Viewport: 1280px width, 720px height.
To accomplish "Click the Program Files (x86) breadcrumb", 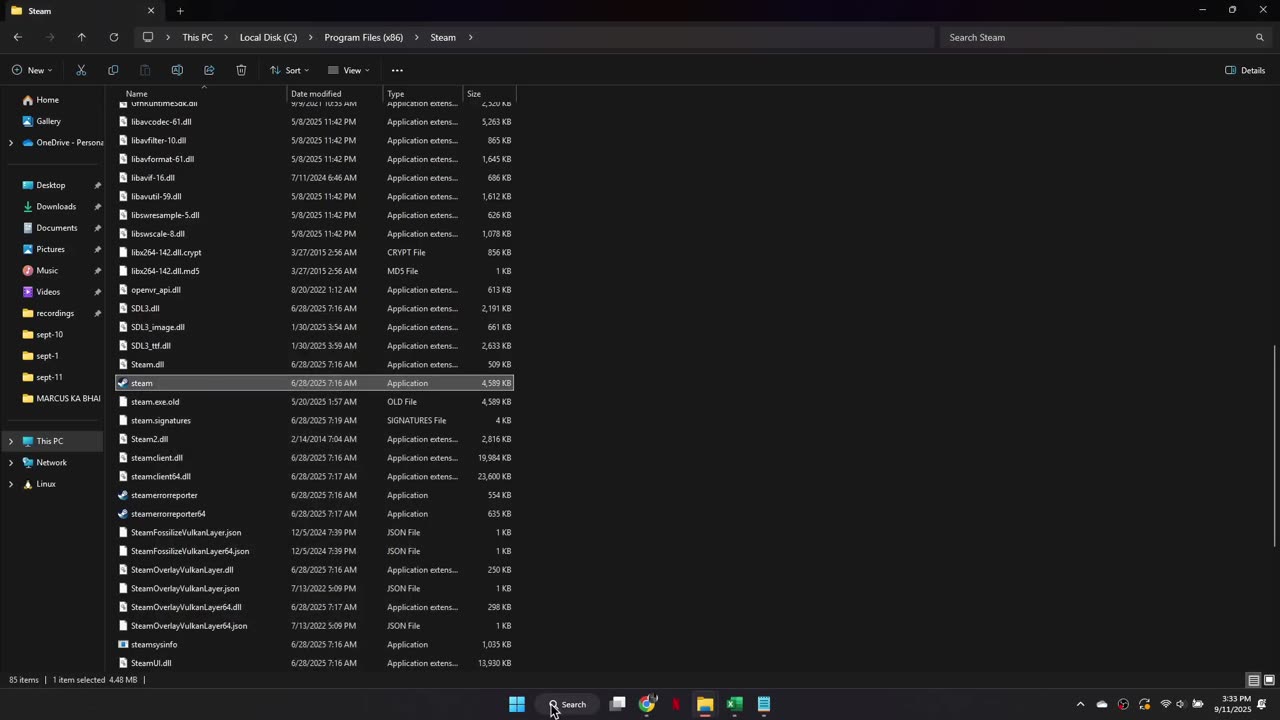I will 364,37.
